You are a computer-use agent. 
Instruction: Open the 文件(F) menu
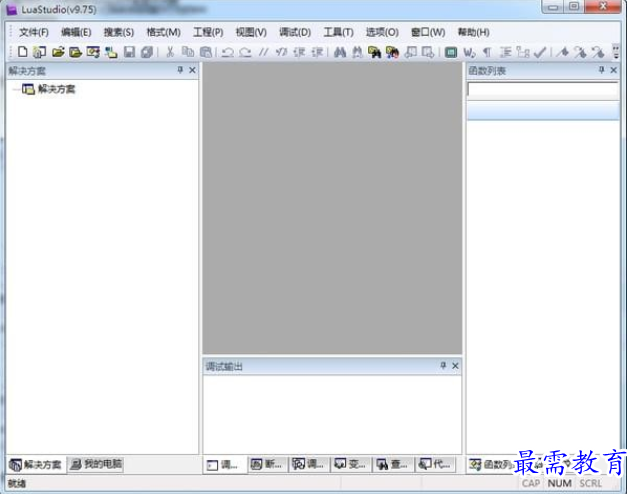(x=34, y=32)
